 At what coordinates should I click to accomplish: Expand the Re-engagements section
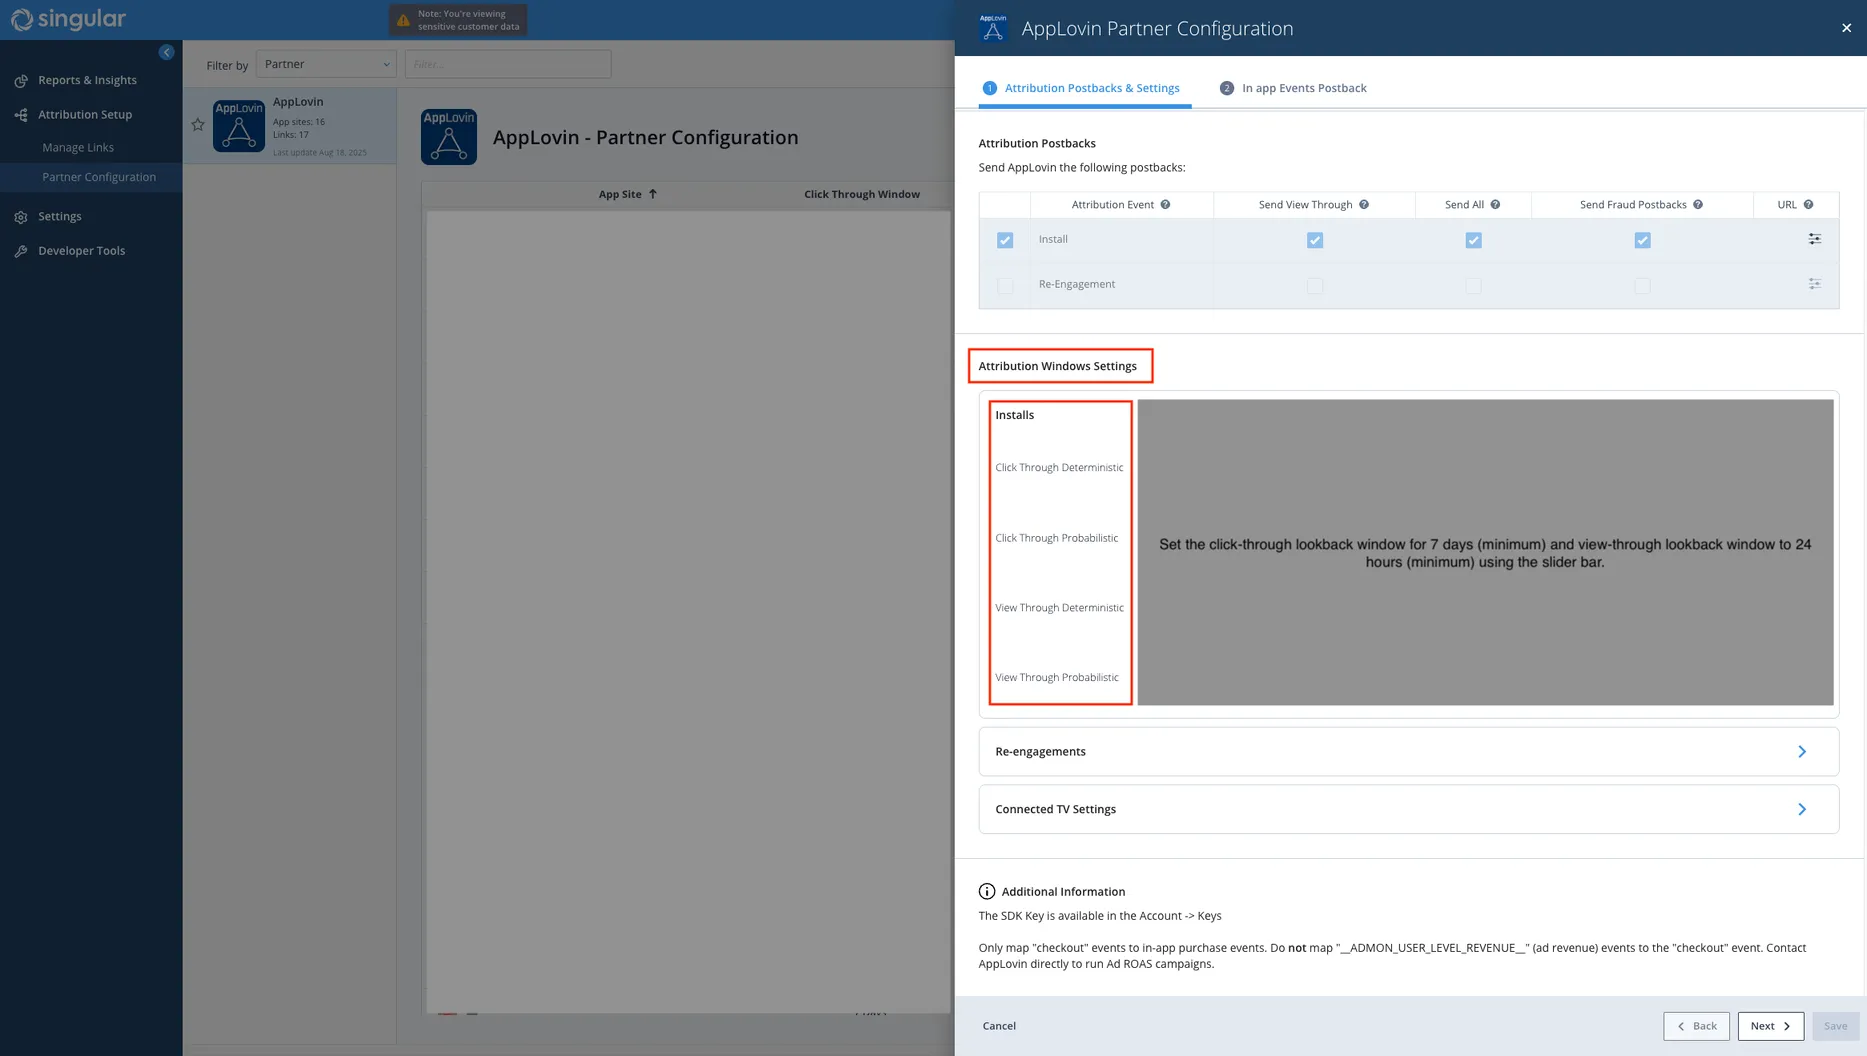[x=1802, y=751]
